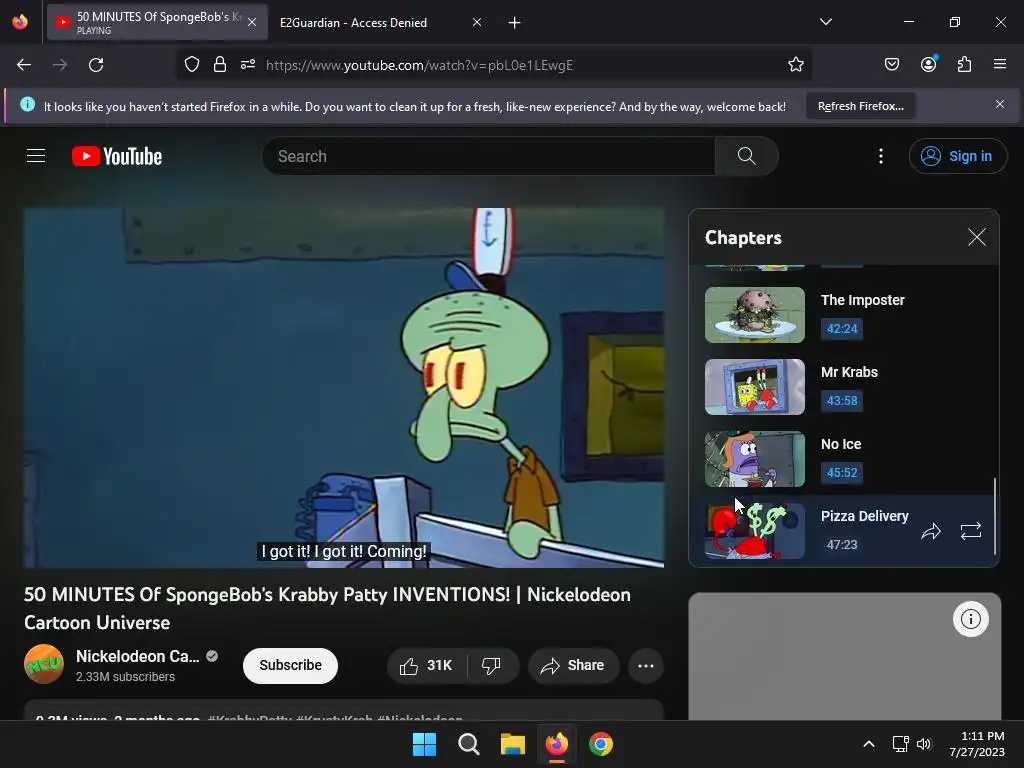Expand the list all tabs dropdown
Viewport: 1024px width, 768px height.
[x=825, y=22]
